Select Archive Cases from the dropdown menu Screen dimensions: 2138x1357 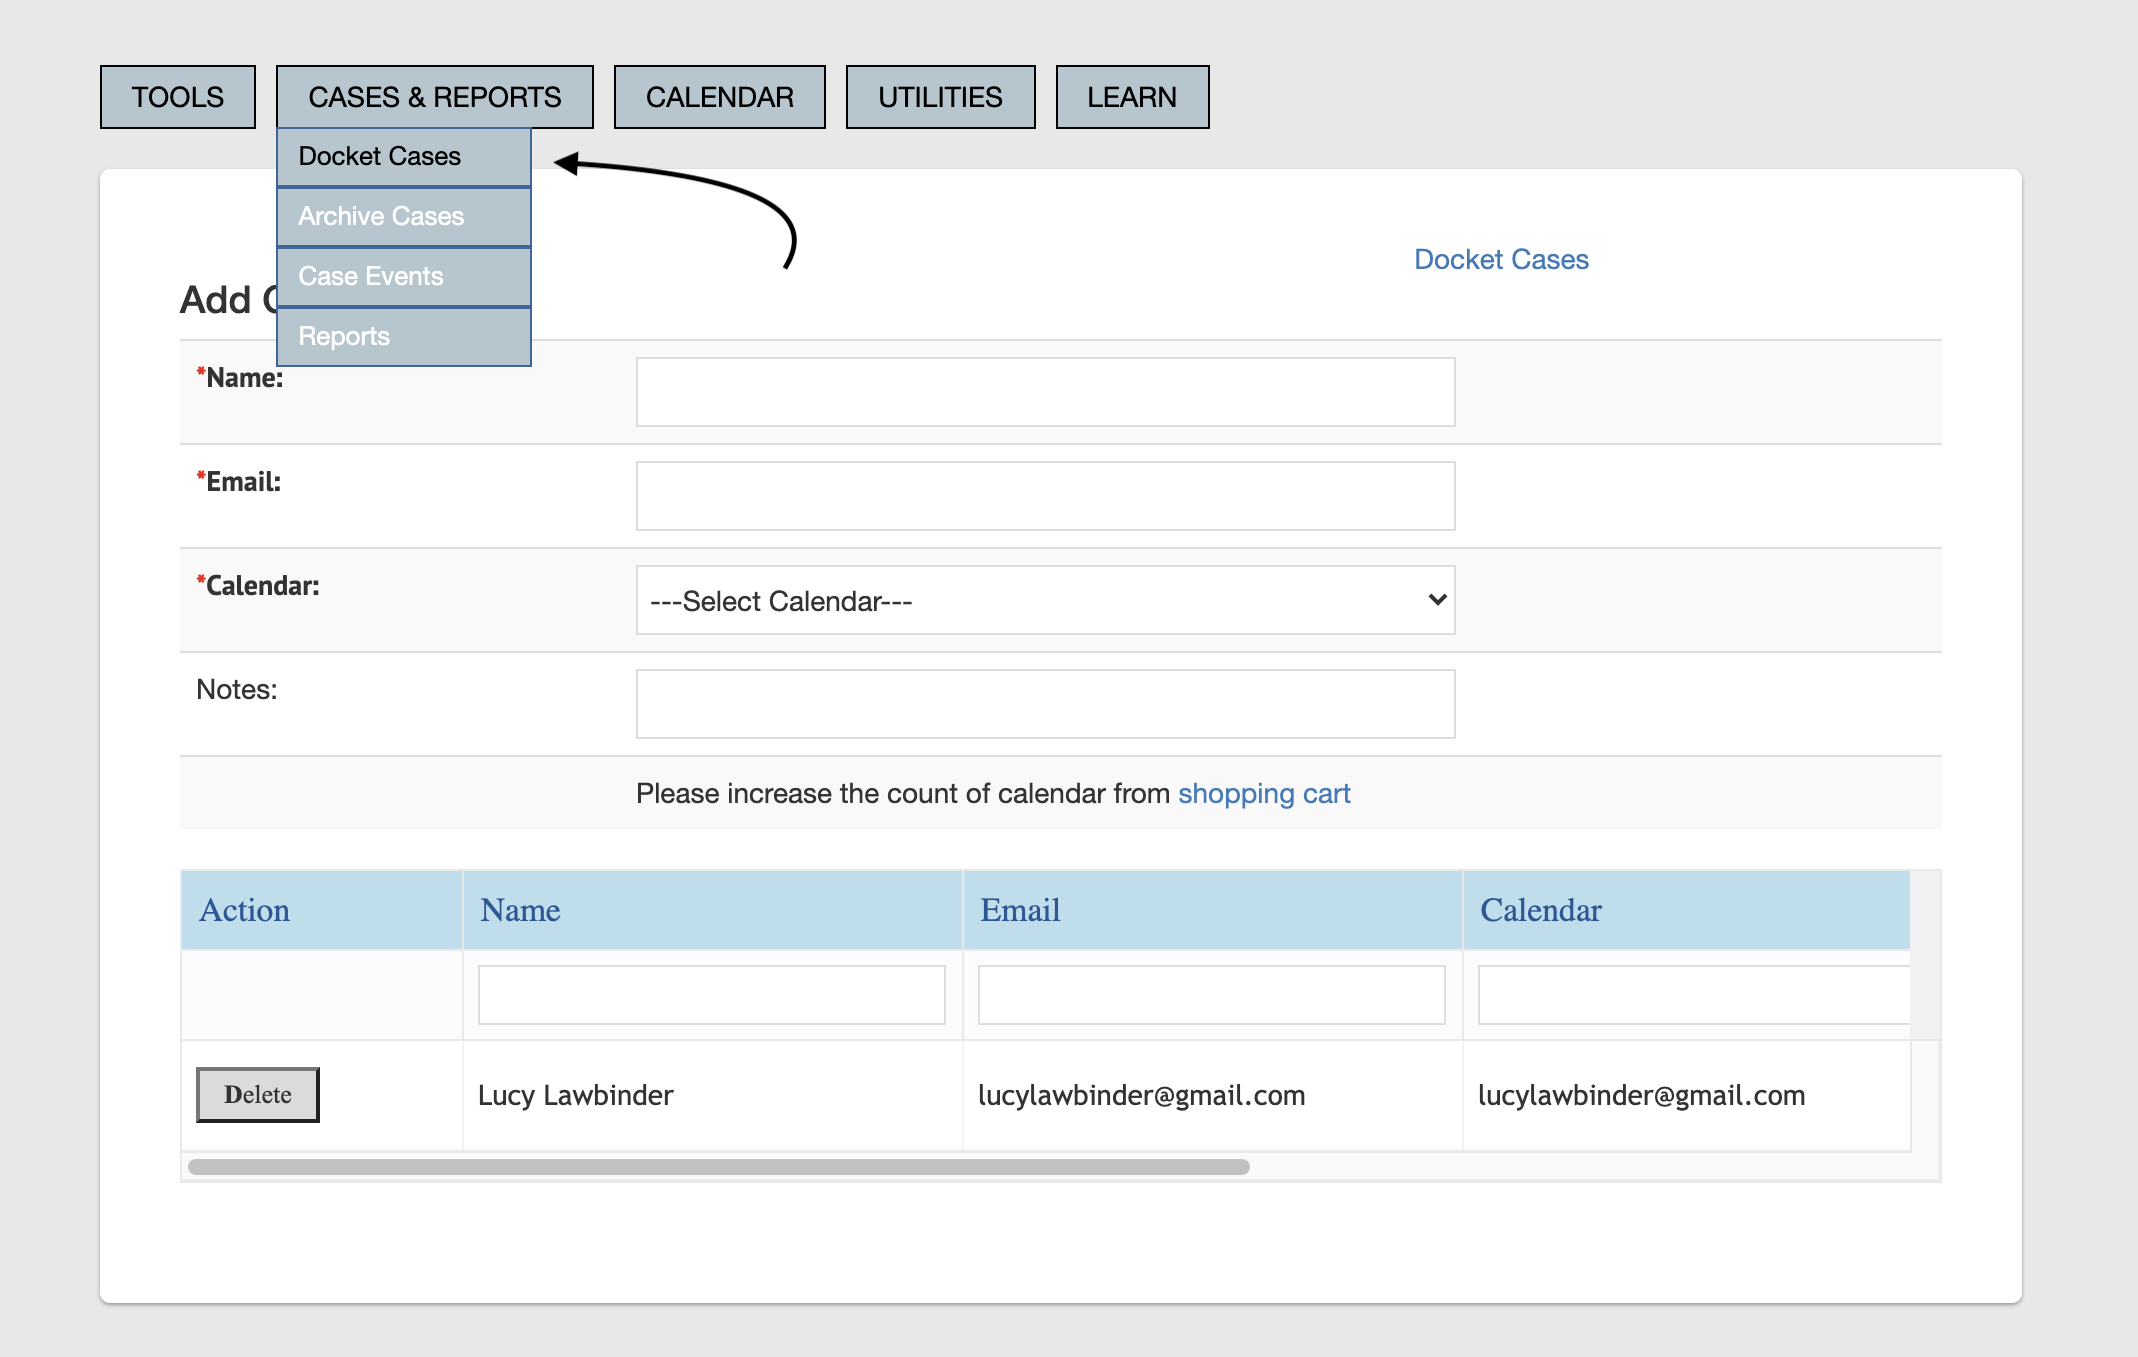point(380,216)
